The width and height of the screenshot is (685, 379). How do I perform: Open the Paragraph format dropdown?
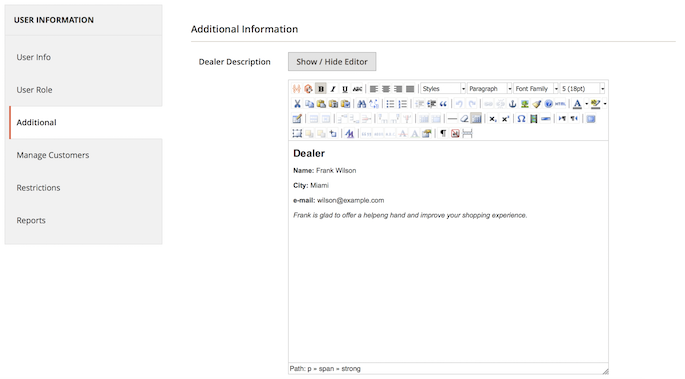490,89
